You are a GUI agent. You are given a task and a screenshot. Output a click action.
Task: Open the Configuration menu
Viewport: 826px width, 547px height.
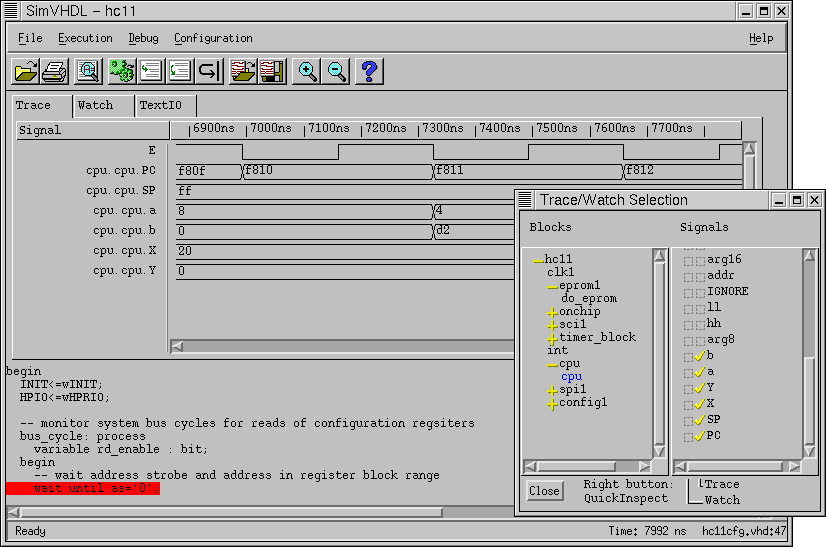point(213,38)
